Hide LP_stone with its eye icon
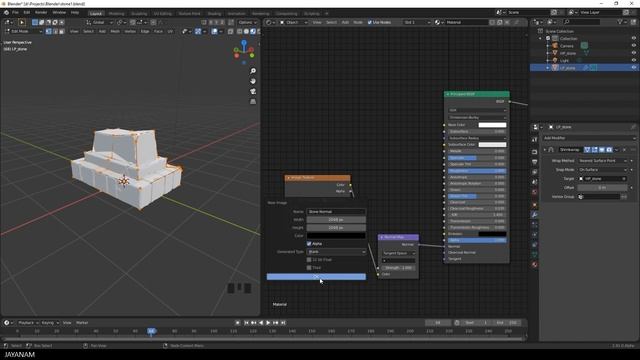The height and width of the screenshot is (360, 640). [x=633, y=68]
